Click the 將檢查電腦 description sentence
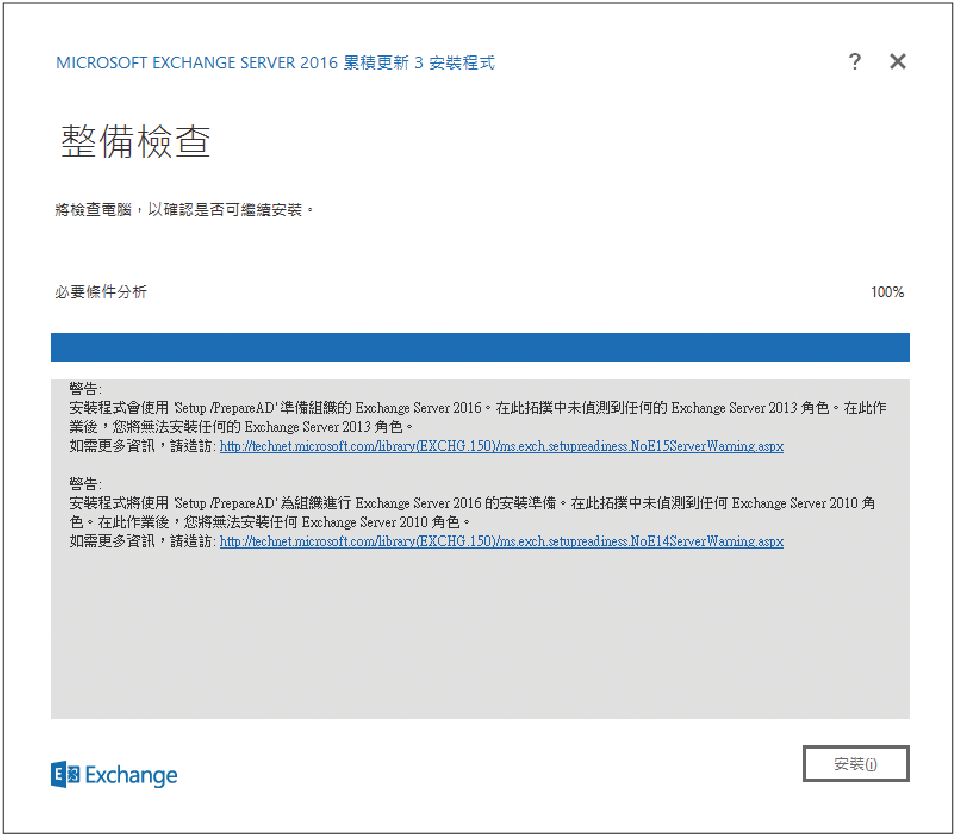Viewport: 957px width, 838px height. pyautogui.click(x=184, y=210)
